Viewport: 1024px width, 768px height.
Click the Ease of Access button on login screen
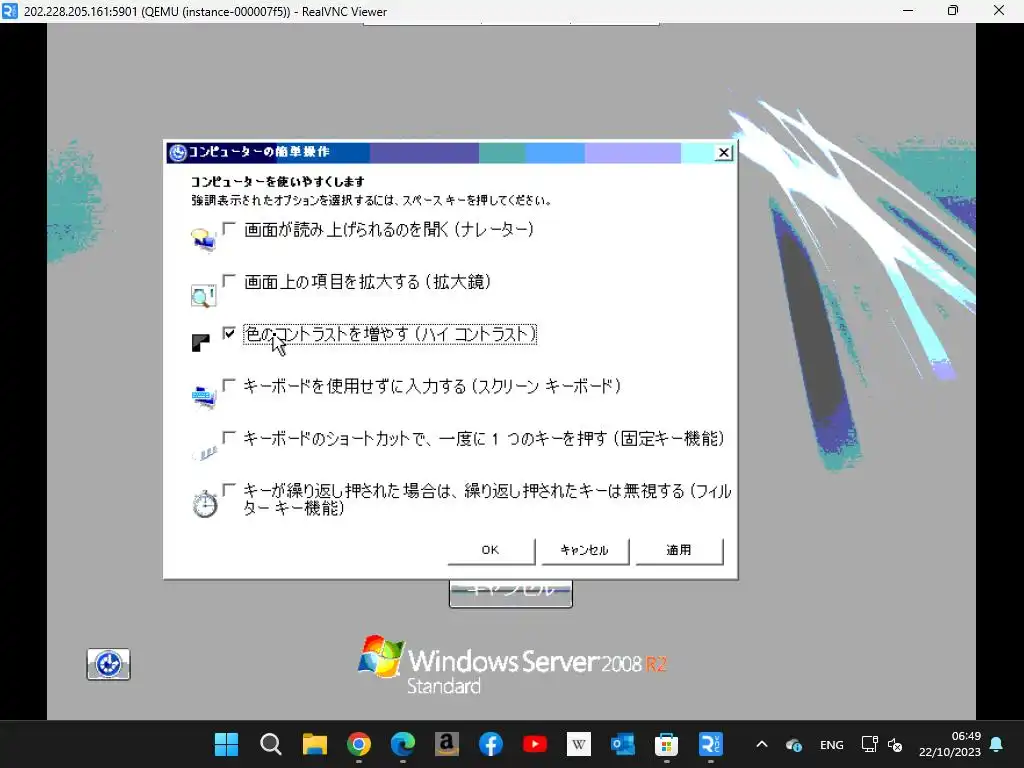(108, 664)
